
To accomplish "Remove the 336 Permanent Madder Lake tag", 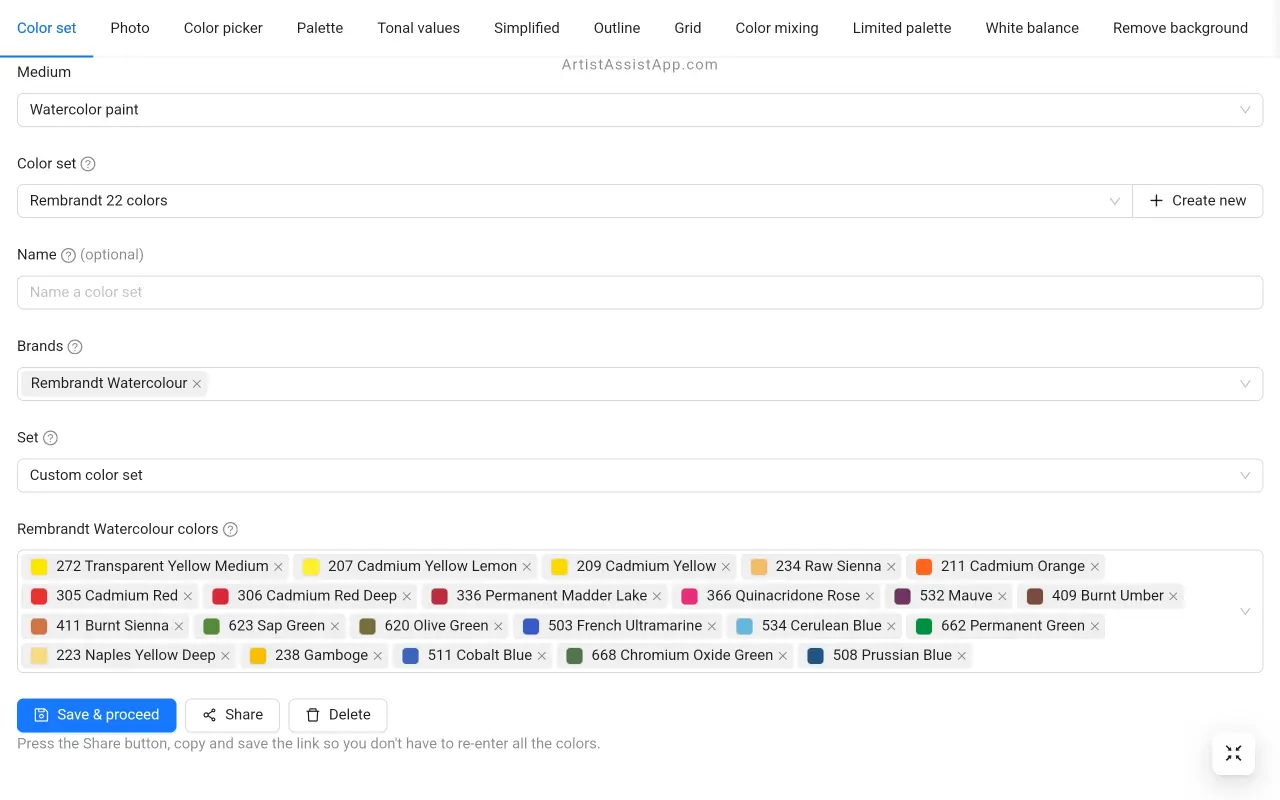I will (x=657, y=596).
